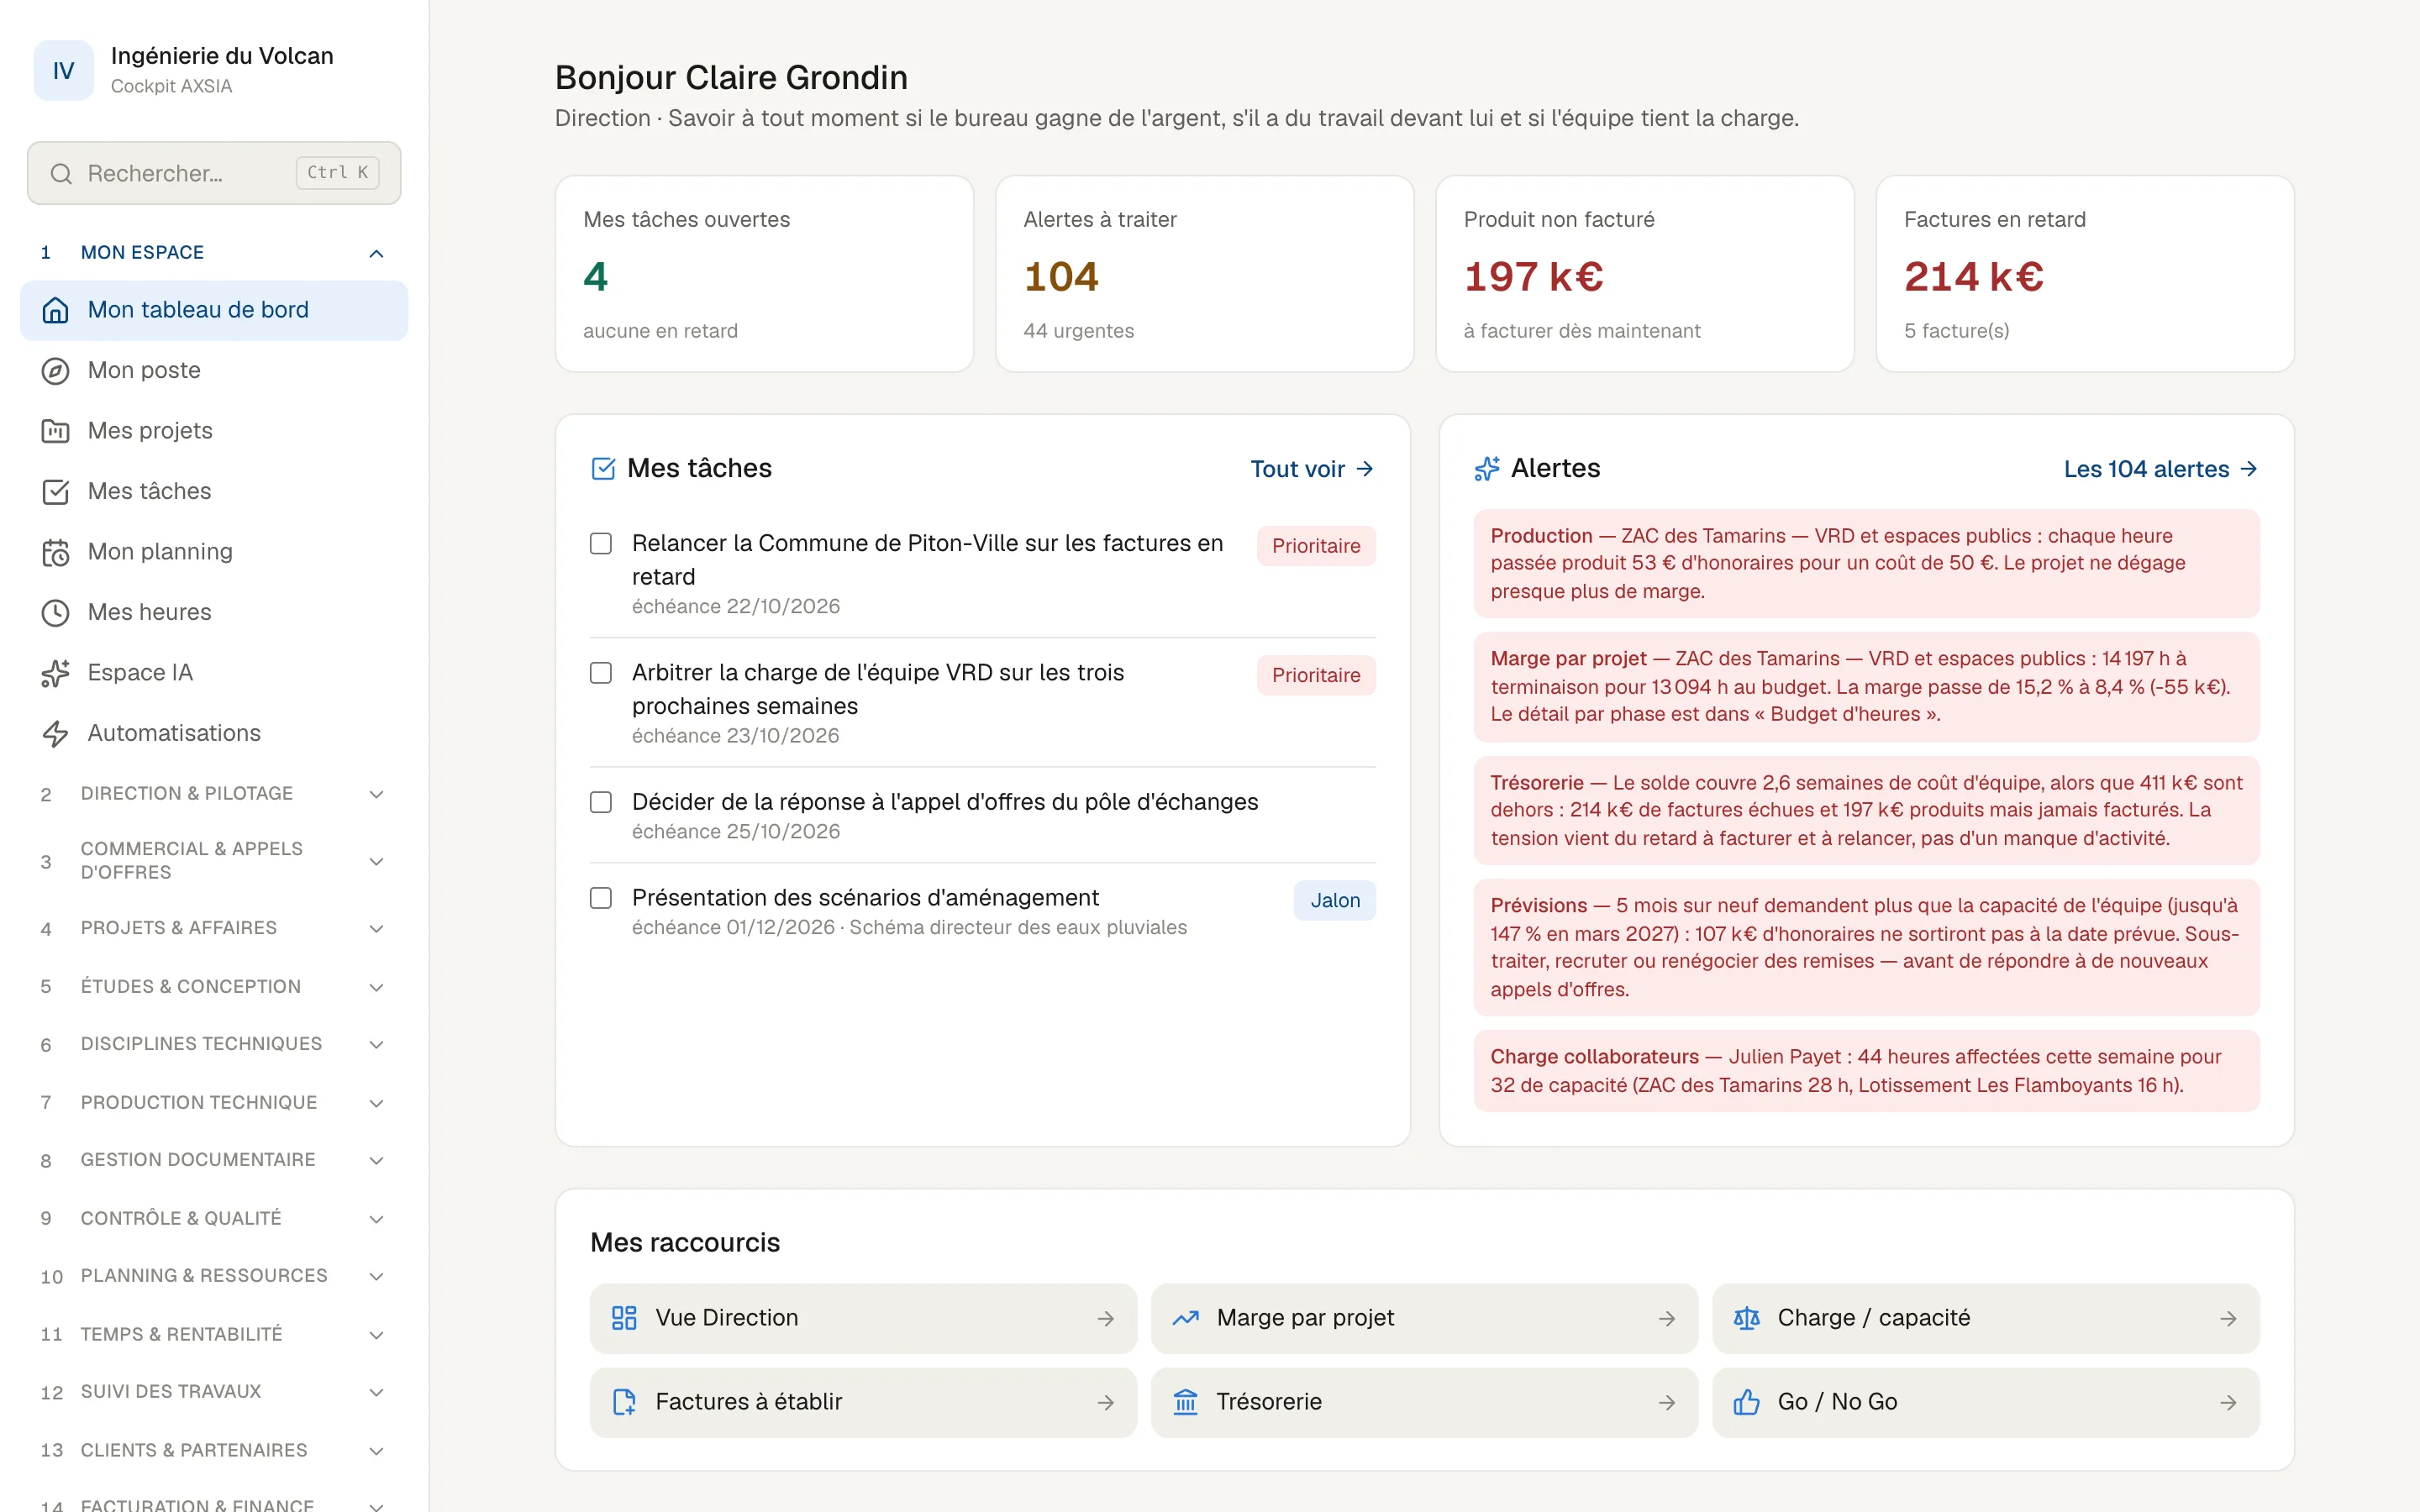Click the bank icon on Trésorerie shortcut

[1185, 1402]
